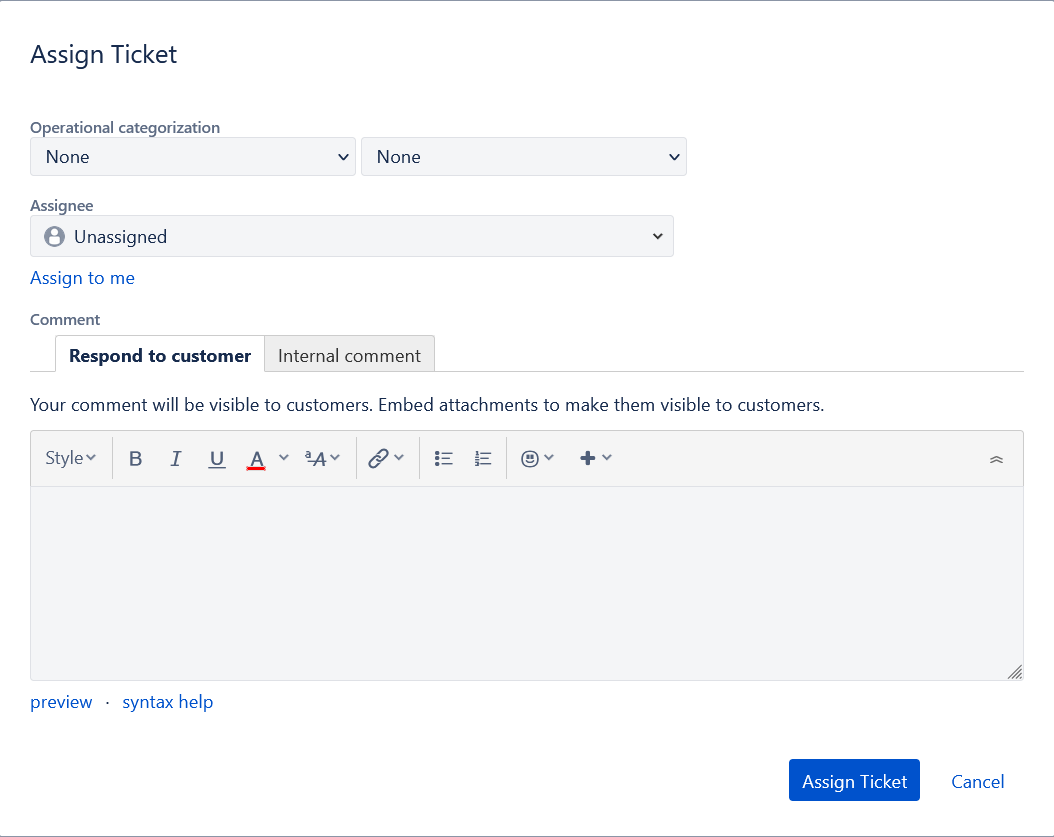Switch to Respond to customer tab
Screen dimensions: 1054x837
(160, 355)
